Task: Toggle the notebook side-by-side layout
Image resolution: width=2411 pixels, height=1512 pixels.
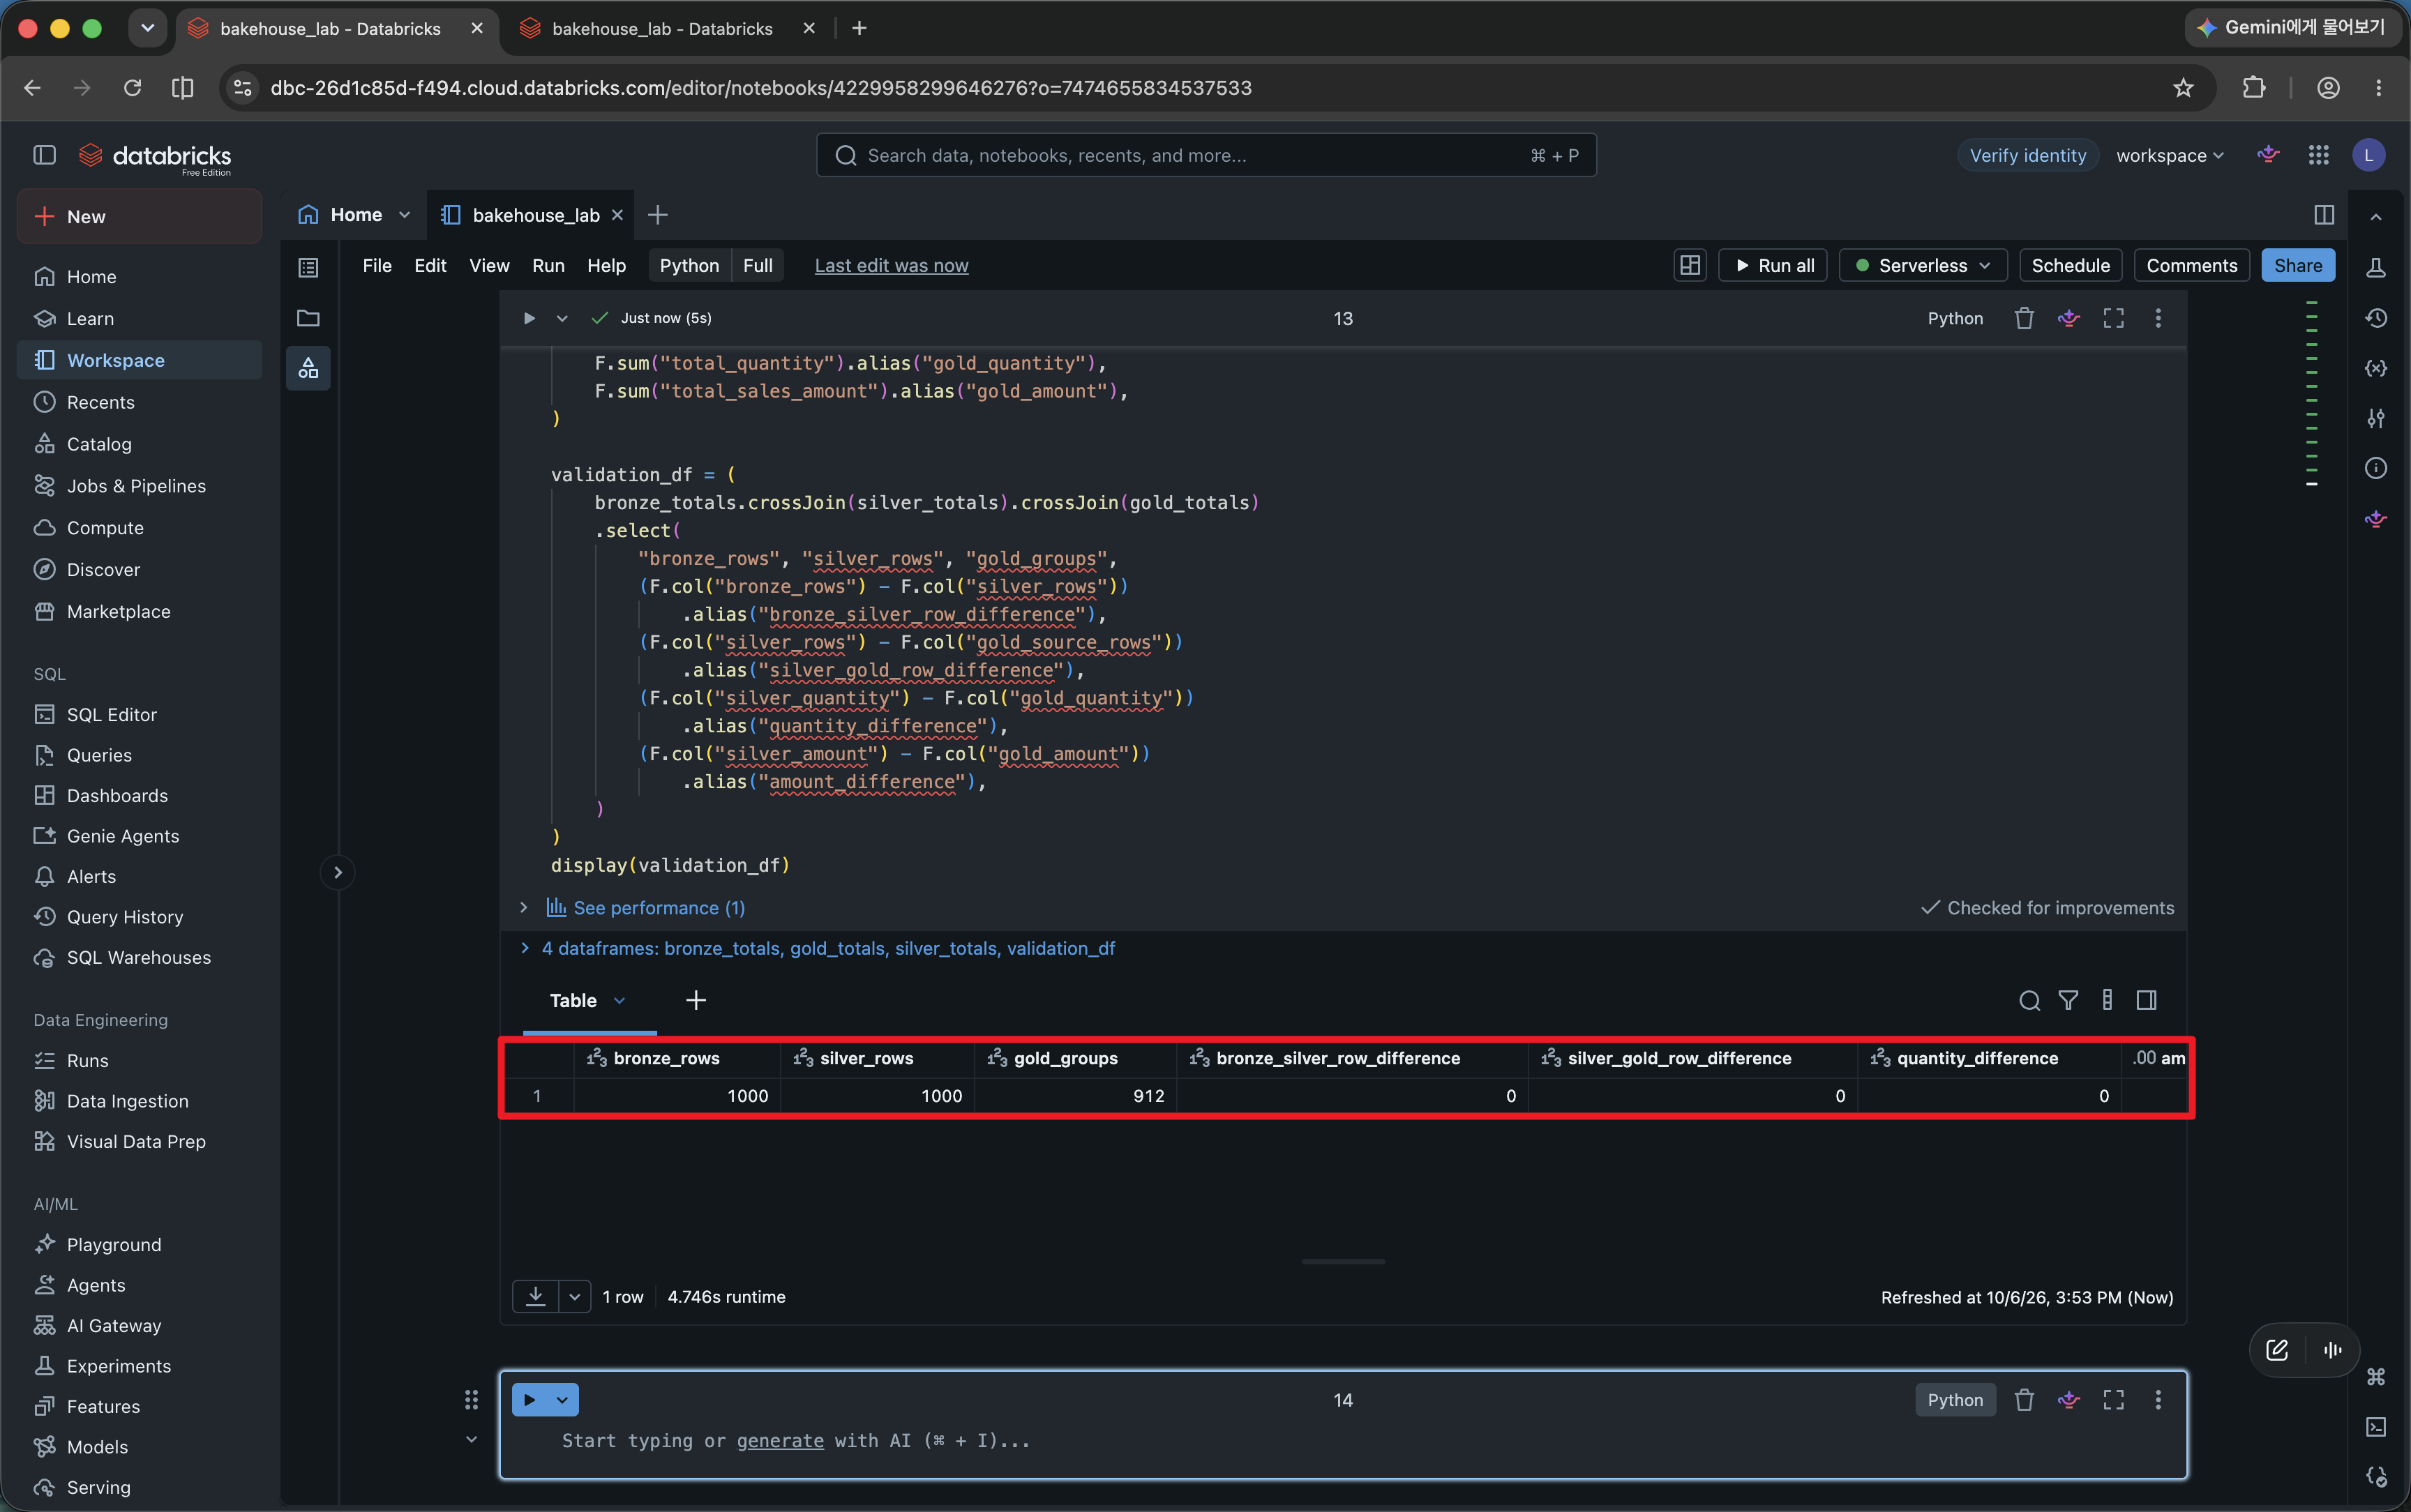Action: click(2324, 215)
